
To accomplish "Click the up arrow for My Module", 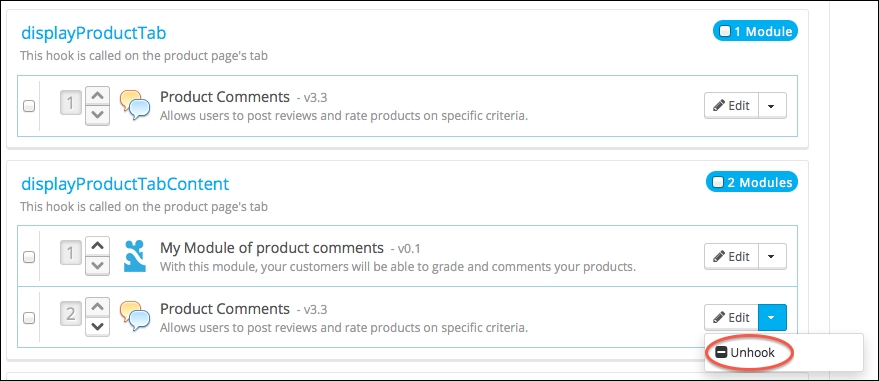I will pos(98,246).
